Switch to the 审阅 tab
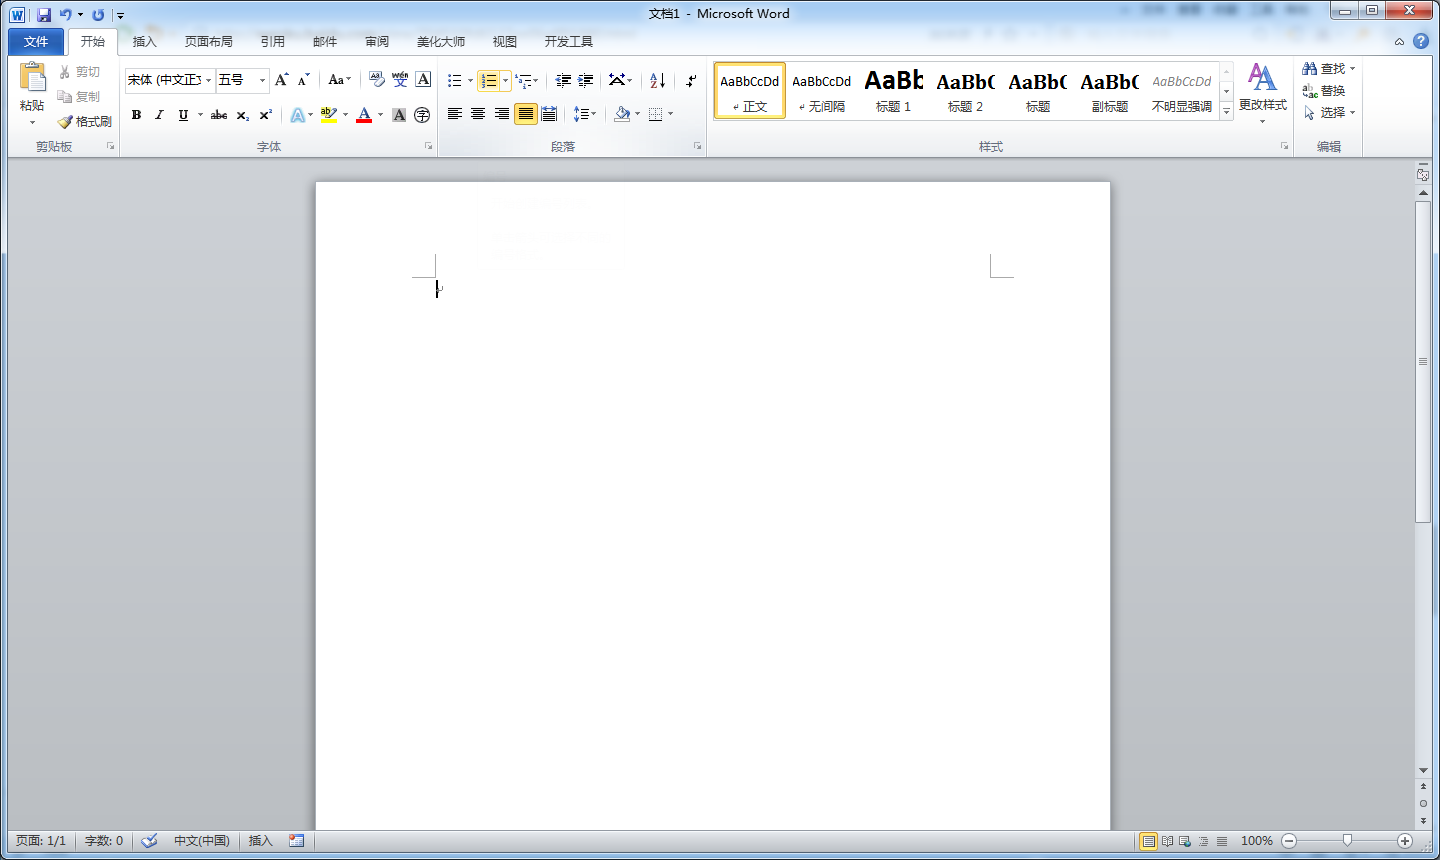 point(377,42)
